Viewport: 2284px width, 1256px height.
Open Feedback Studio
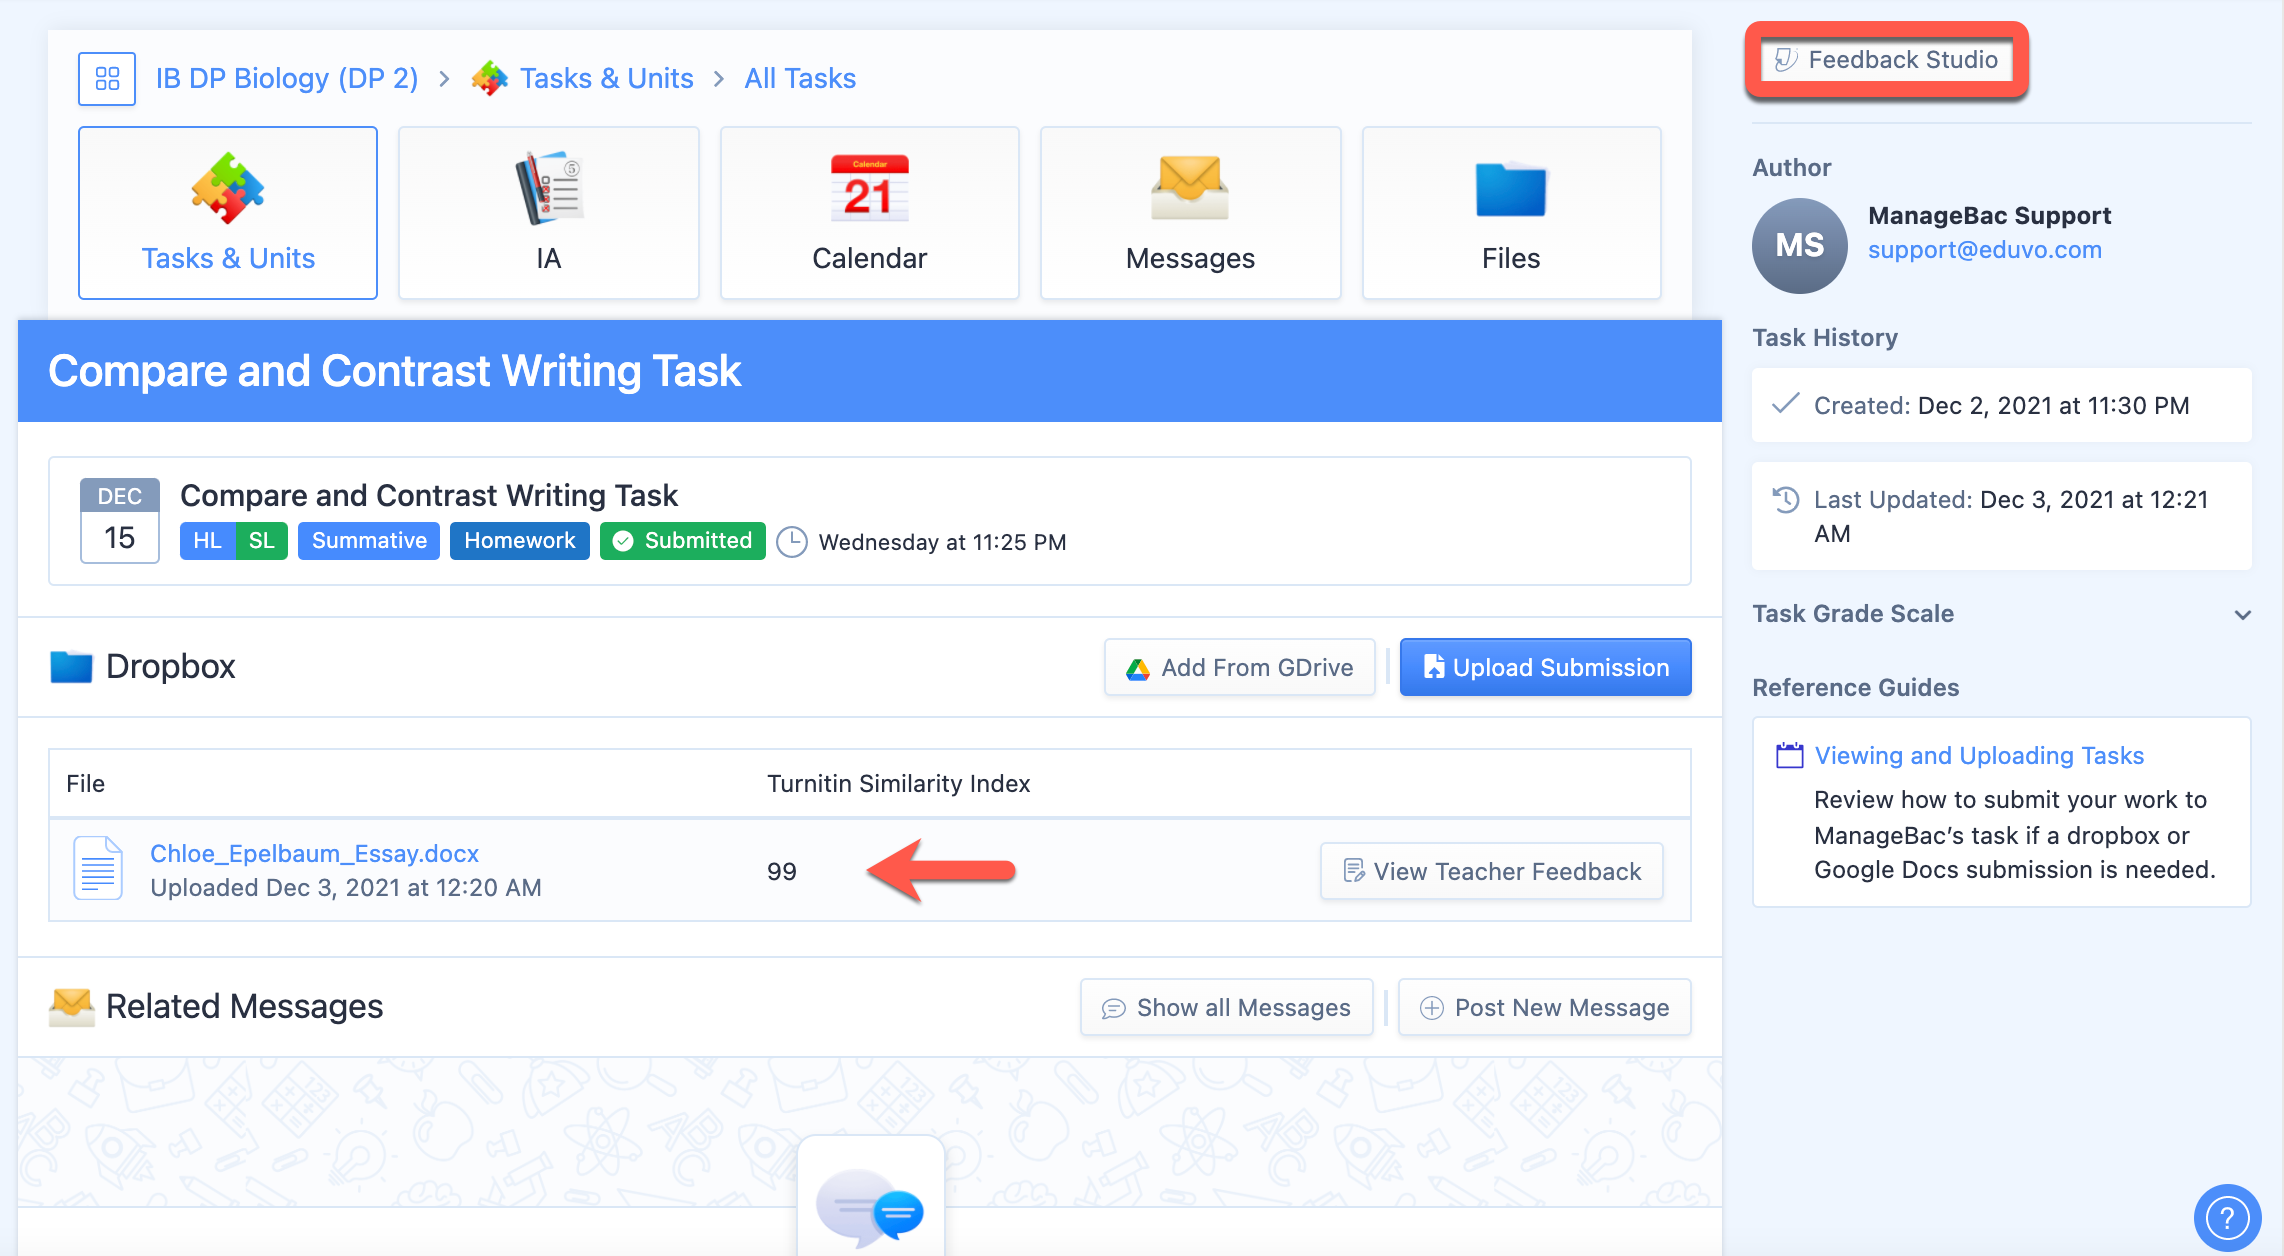pos(1887,60)
